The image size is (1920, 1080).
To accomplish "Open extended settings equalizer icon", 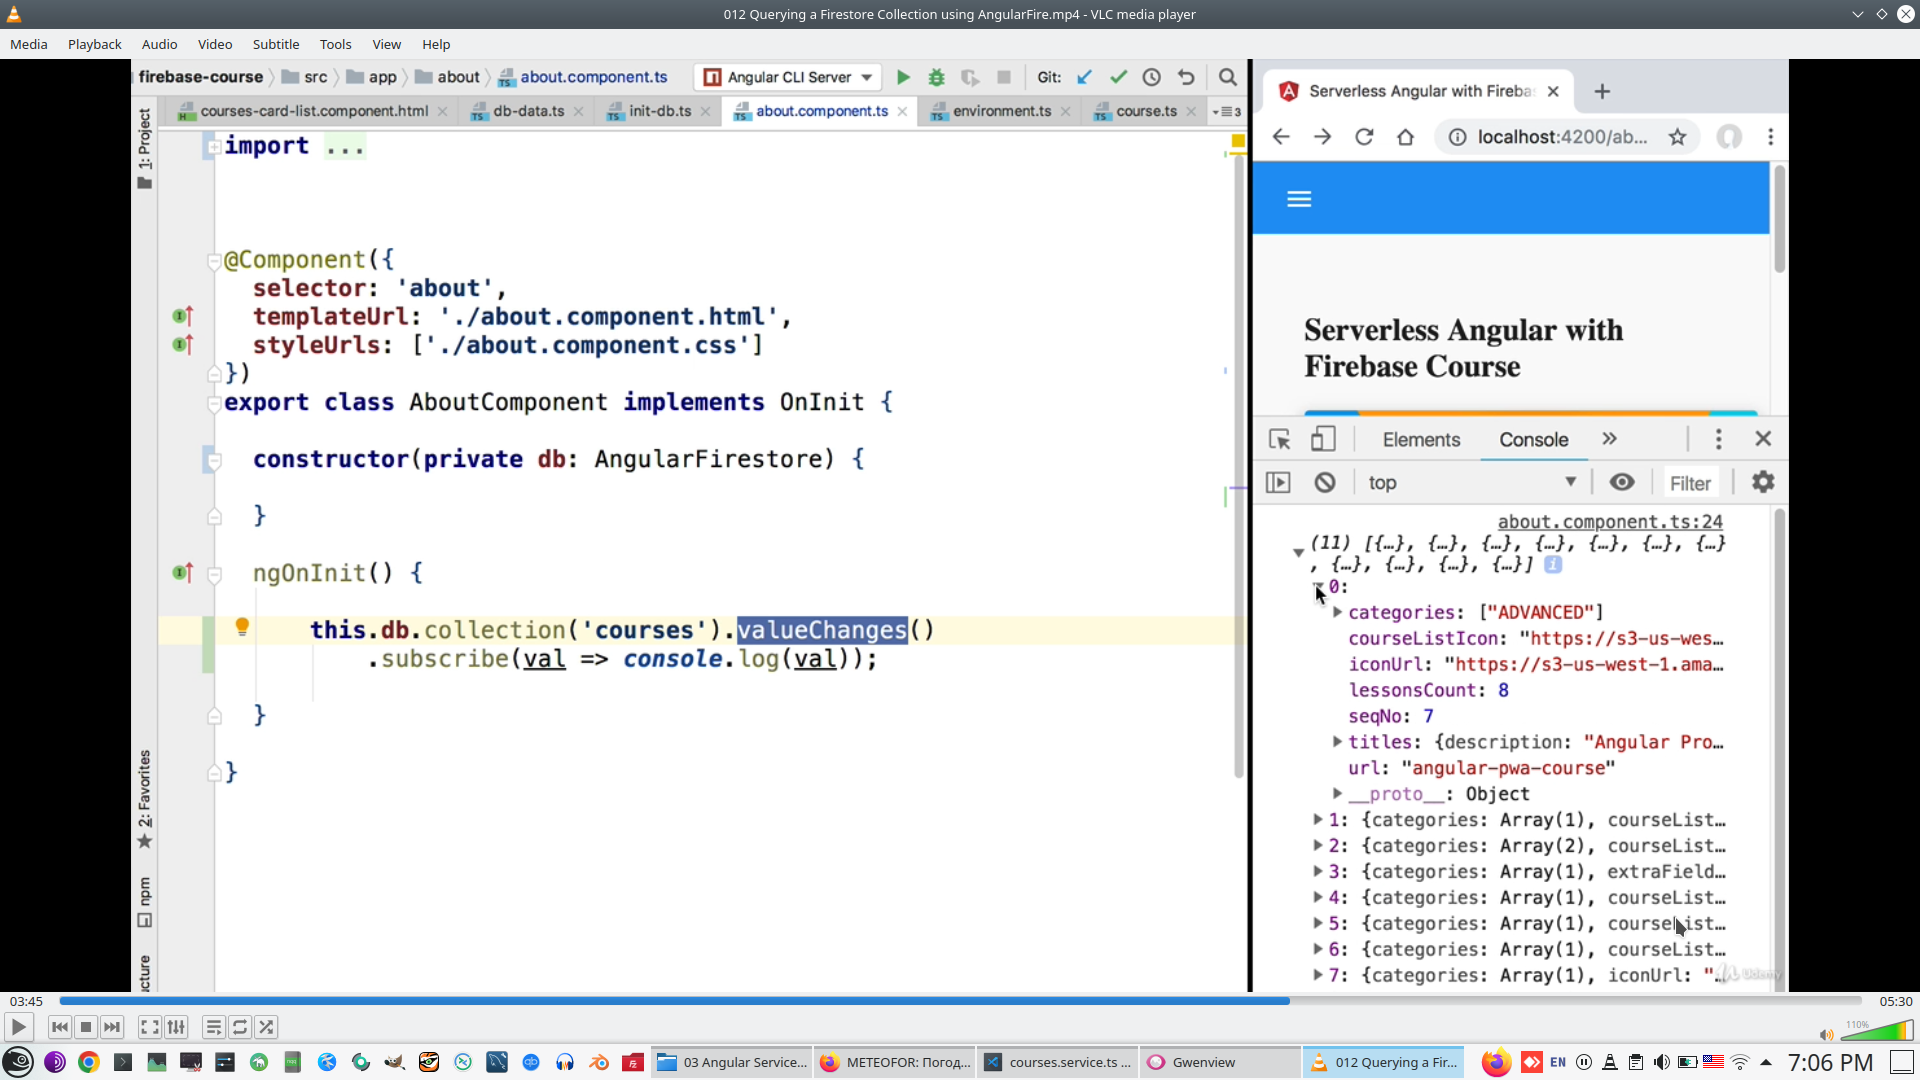I will point(176,1027).
